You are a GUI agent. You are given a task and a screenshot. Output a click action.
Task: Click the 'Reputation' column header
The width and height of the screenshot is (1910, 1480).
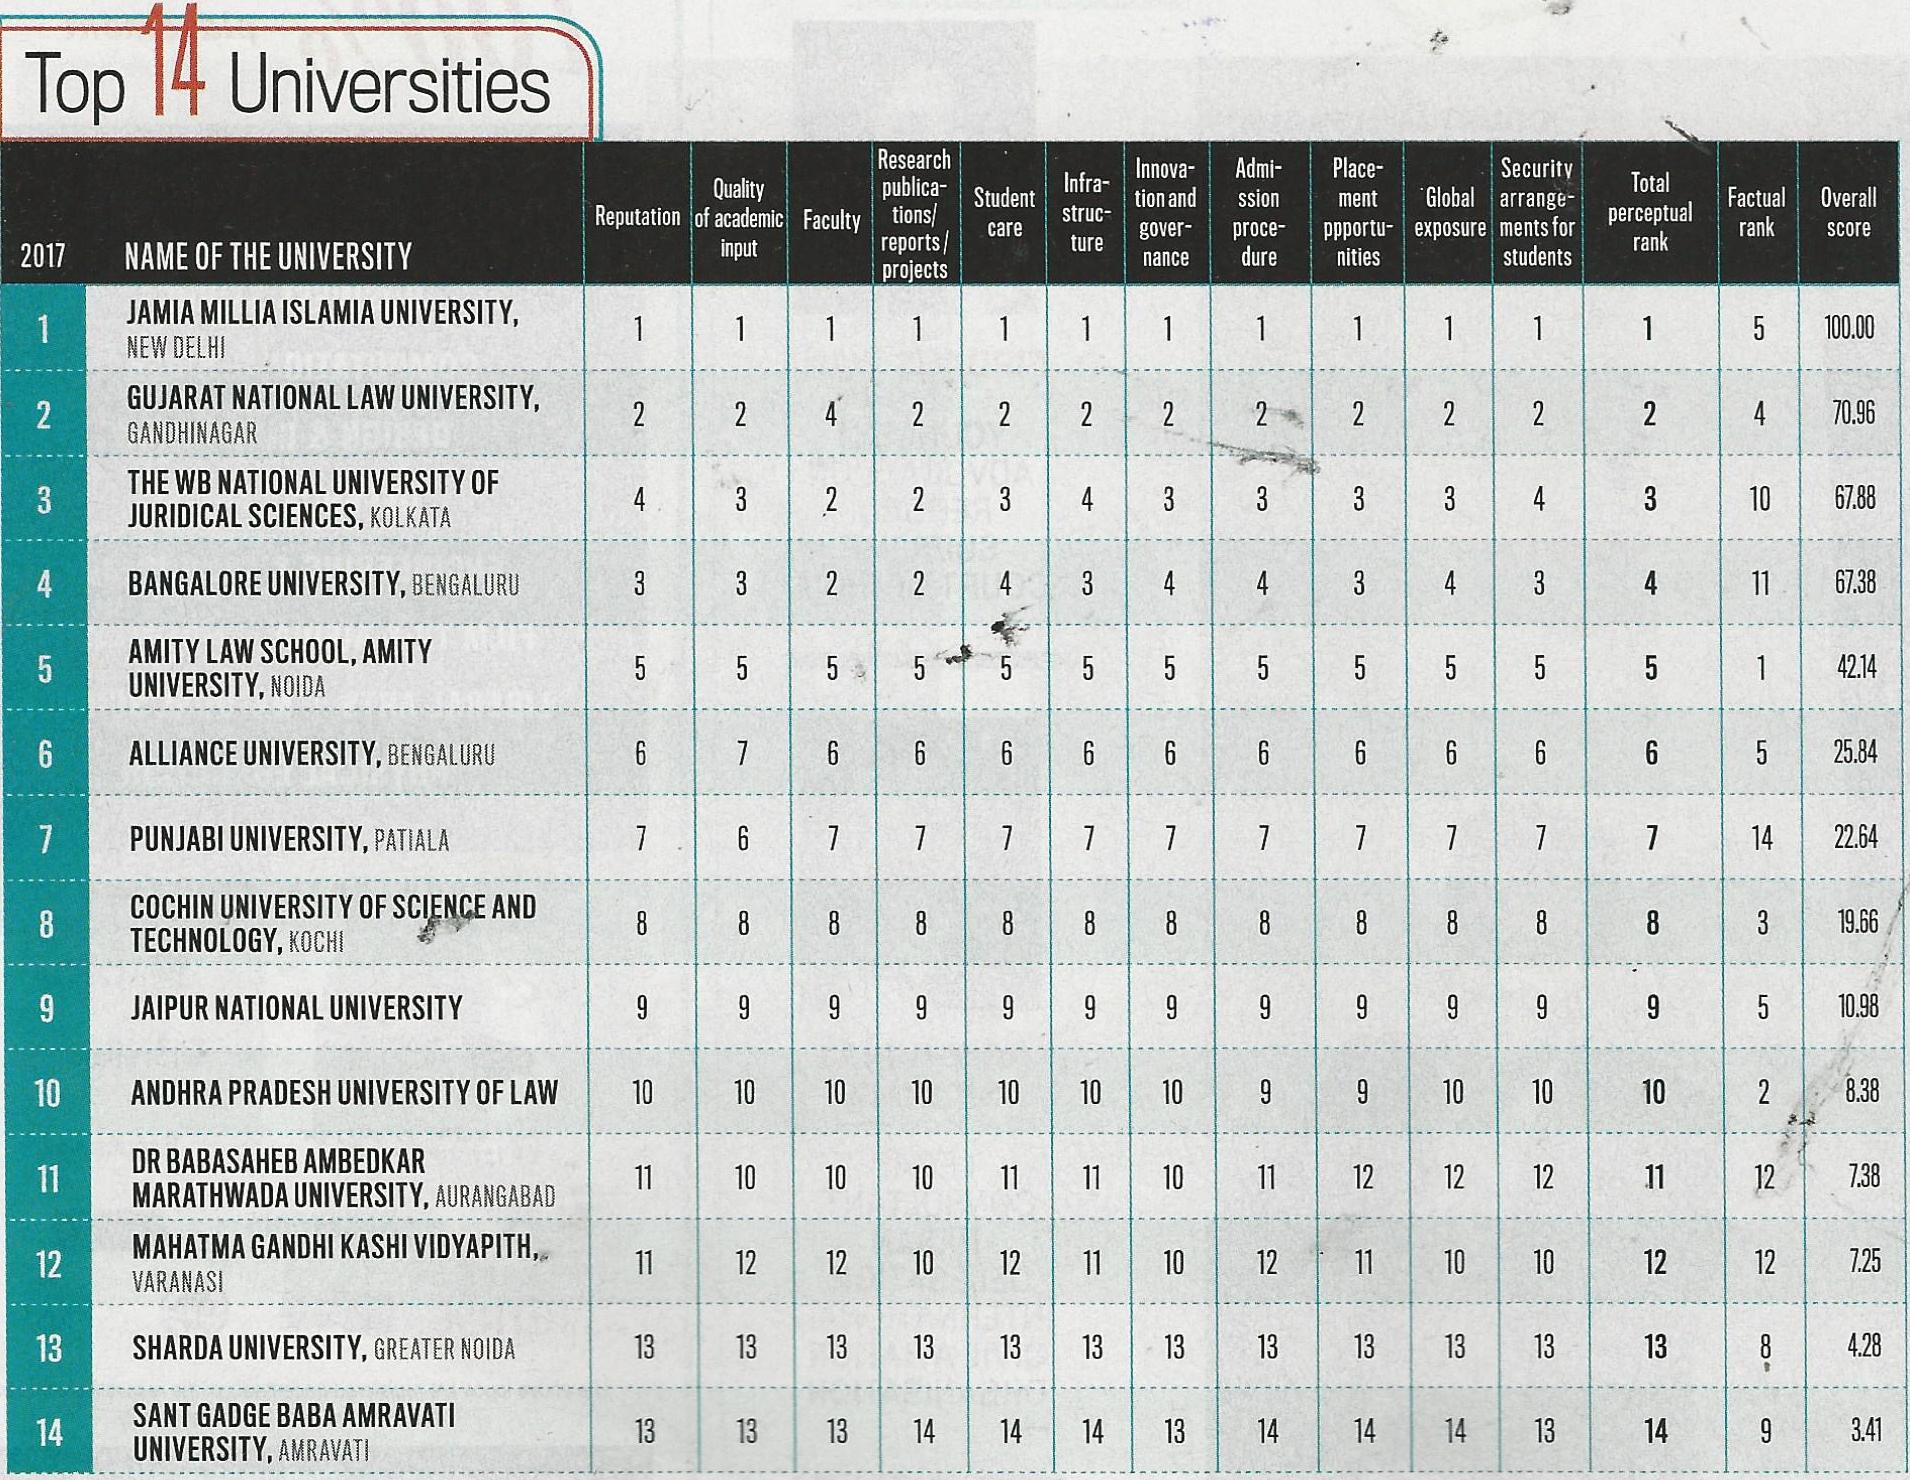click(637, 217)
